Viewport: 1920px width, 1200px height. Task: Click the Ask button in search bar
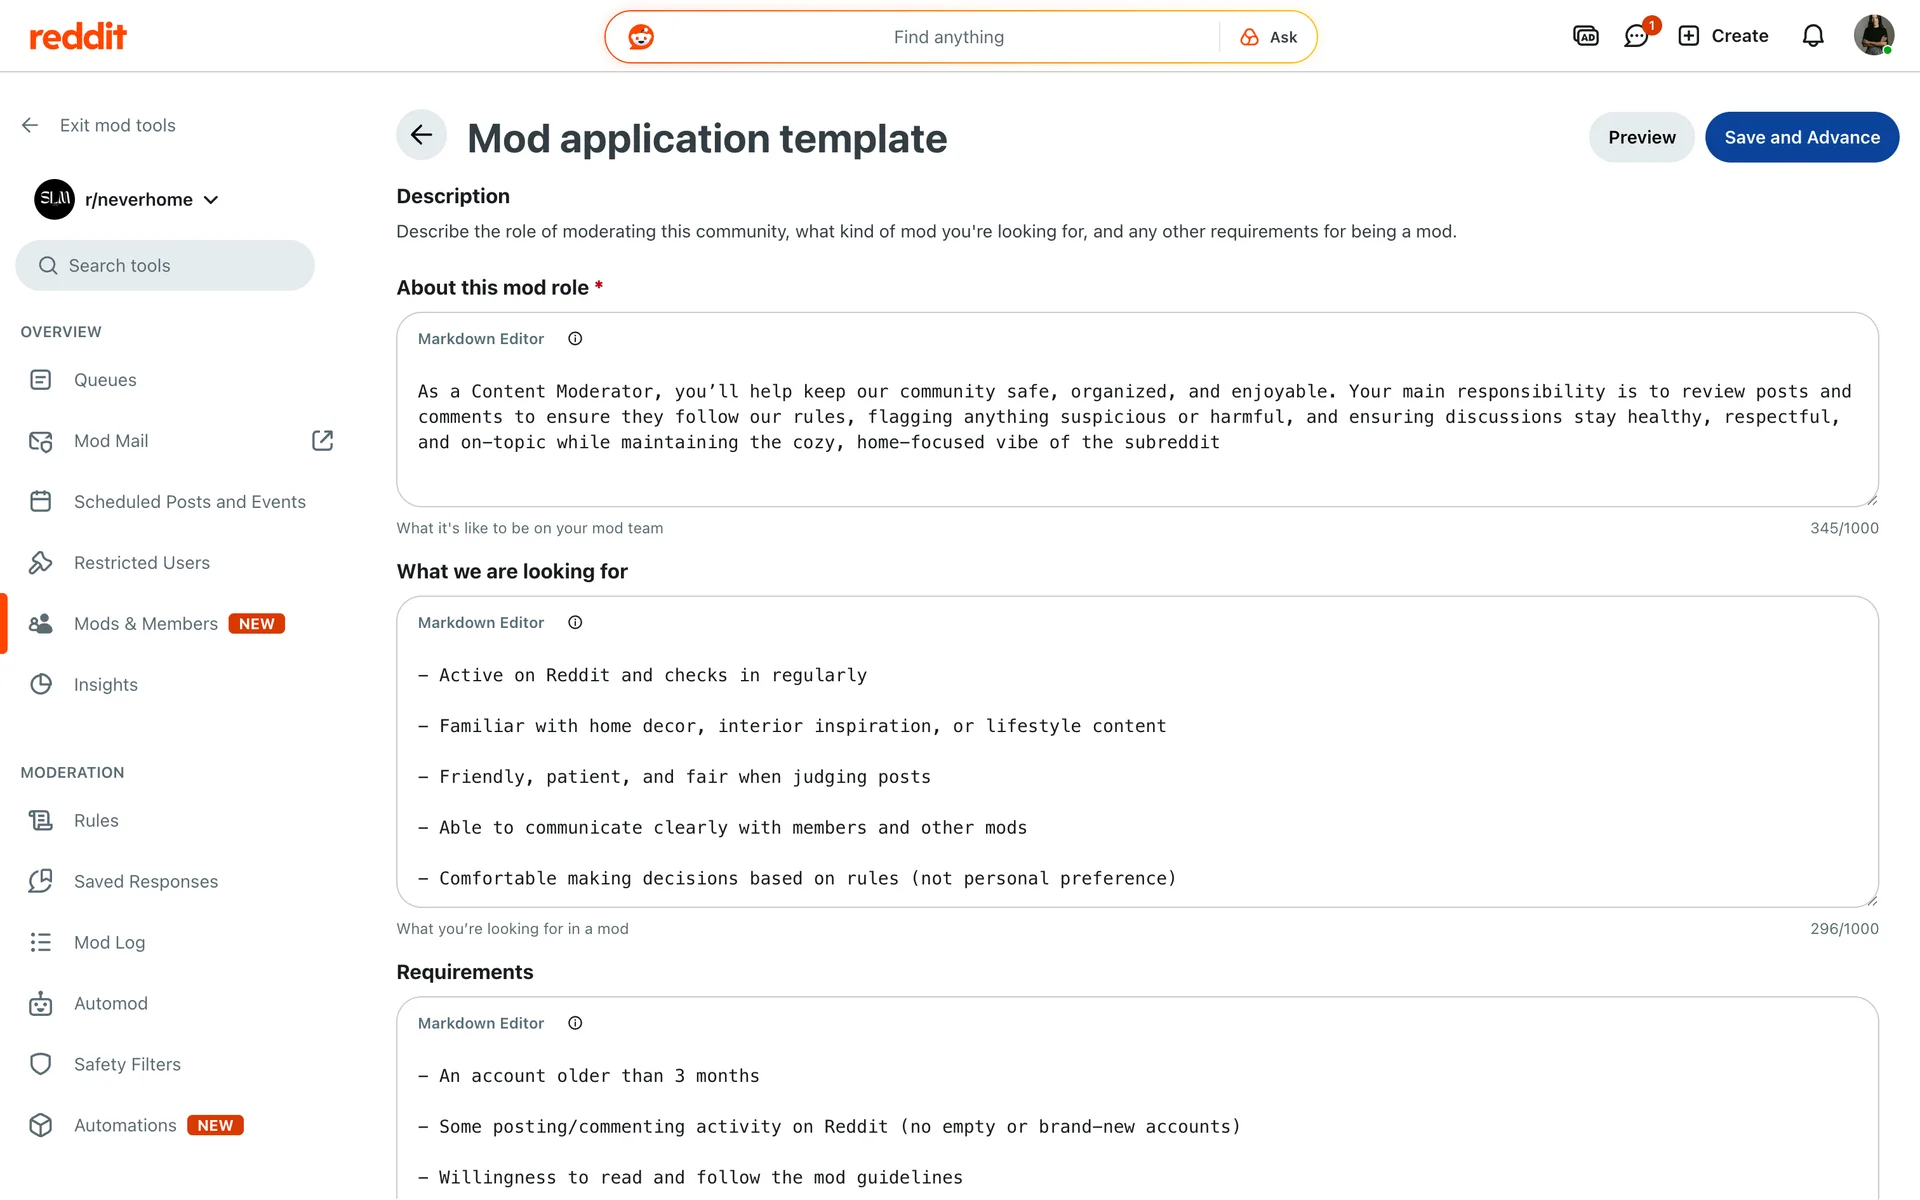[x=1269, y=37]
